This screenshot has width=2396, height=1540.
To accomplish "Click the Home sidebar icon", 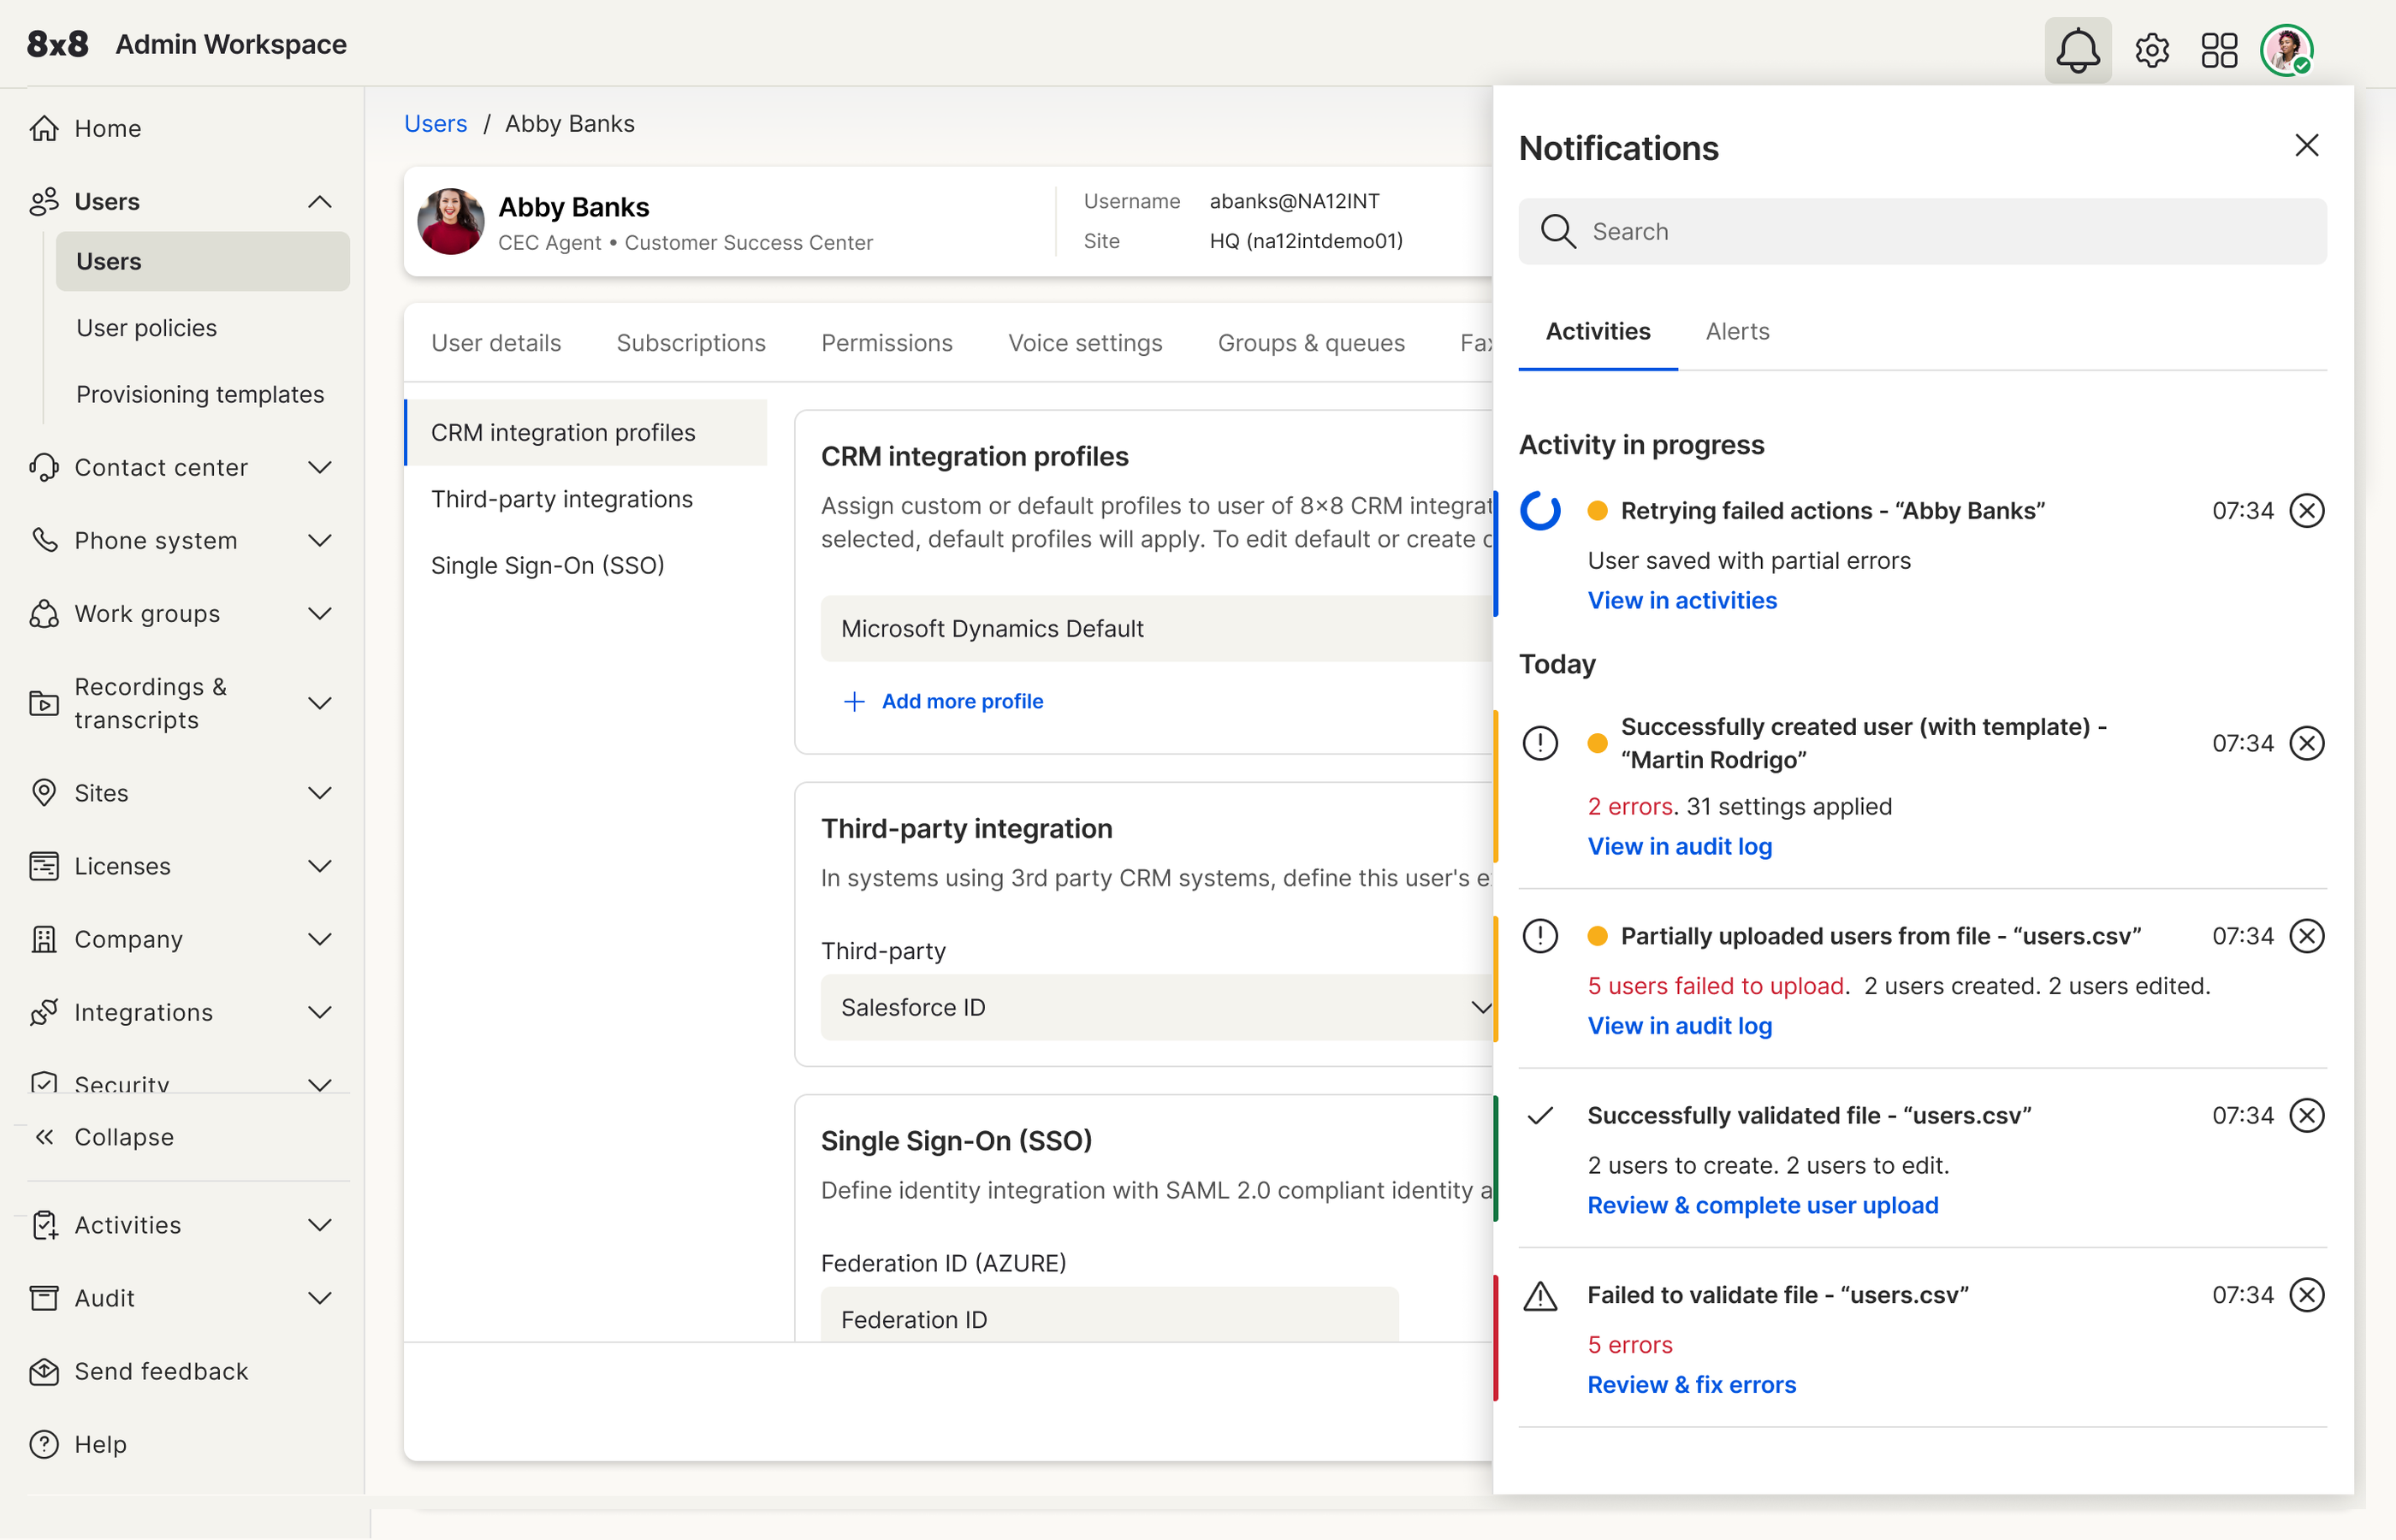I will pos(44,128).
